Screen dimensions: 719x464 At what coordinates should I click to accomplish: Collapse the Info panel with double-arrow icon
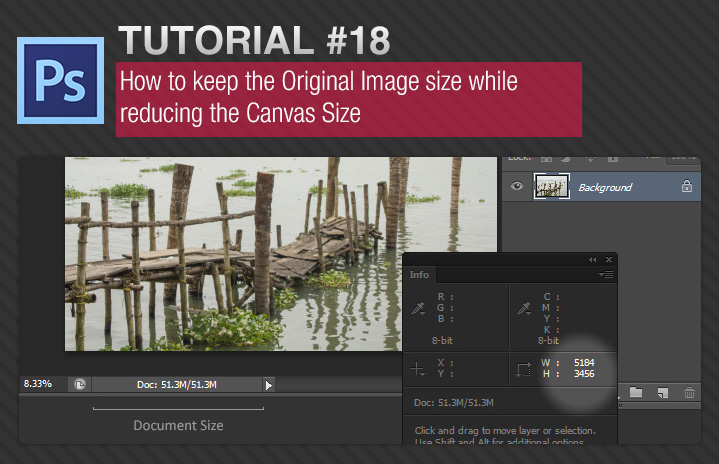592,259
